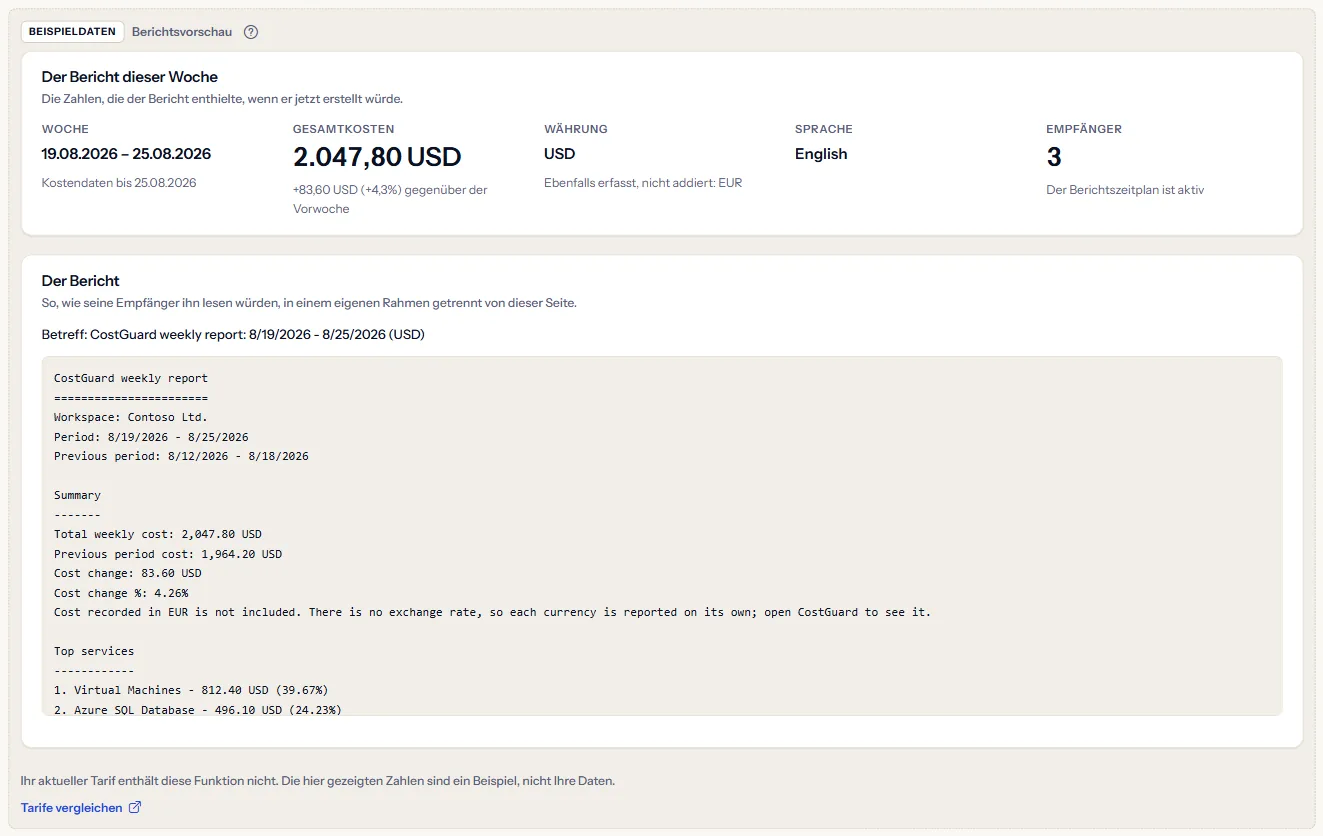Click the '+83,60 USD (+4,3%)' change note

[x=390, y=199]
